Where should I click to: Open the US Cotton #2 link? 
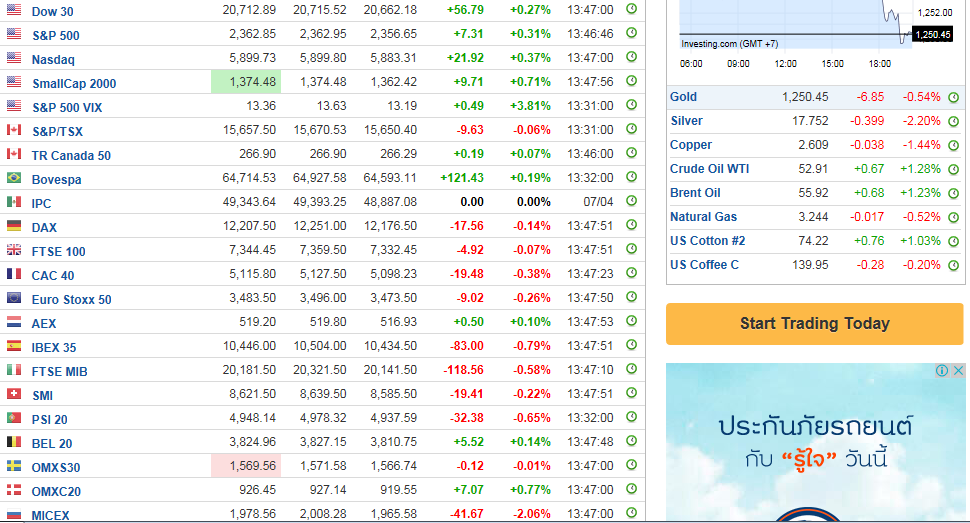(x=708, y=241)
